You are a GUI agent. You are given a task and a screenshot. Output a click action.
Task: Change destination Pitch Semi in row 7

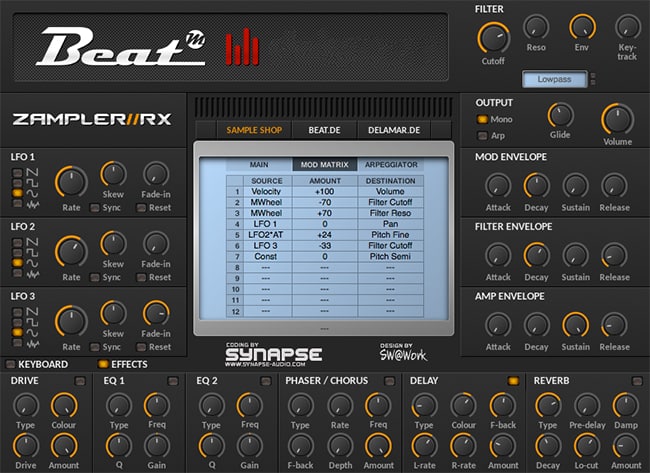pos(390,256)
